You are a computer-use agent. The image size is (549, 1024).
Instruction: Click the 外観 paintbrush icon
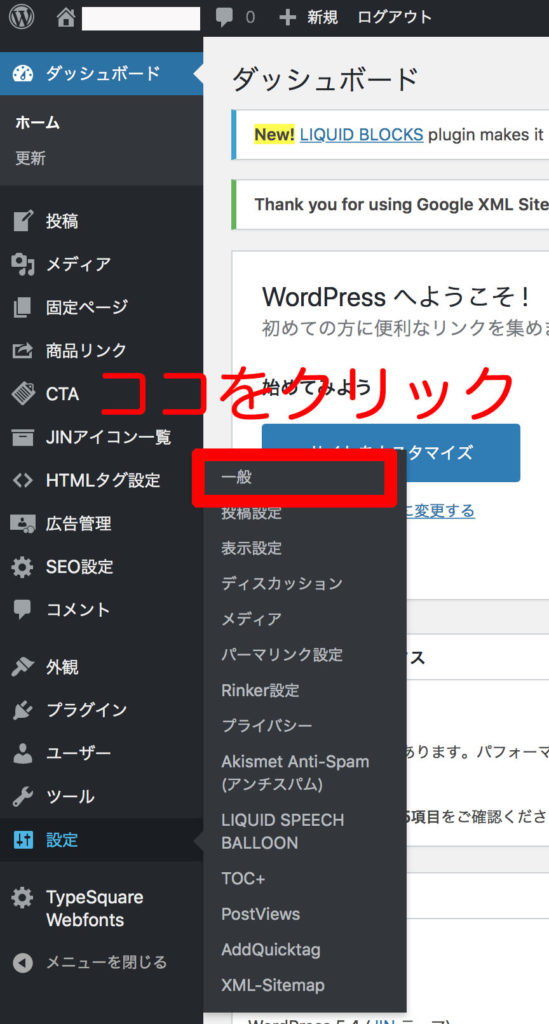[22, 667]
